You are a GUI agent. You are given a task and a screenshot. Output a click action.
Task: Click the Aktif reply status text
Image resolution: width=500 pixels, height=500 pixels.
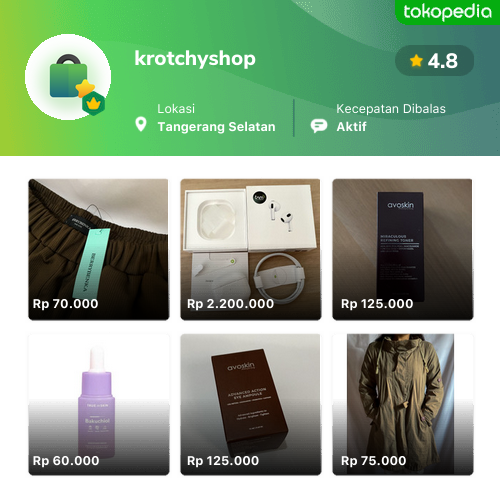[351, 127]
